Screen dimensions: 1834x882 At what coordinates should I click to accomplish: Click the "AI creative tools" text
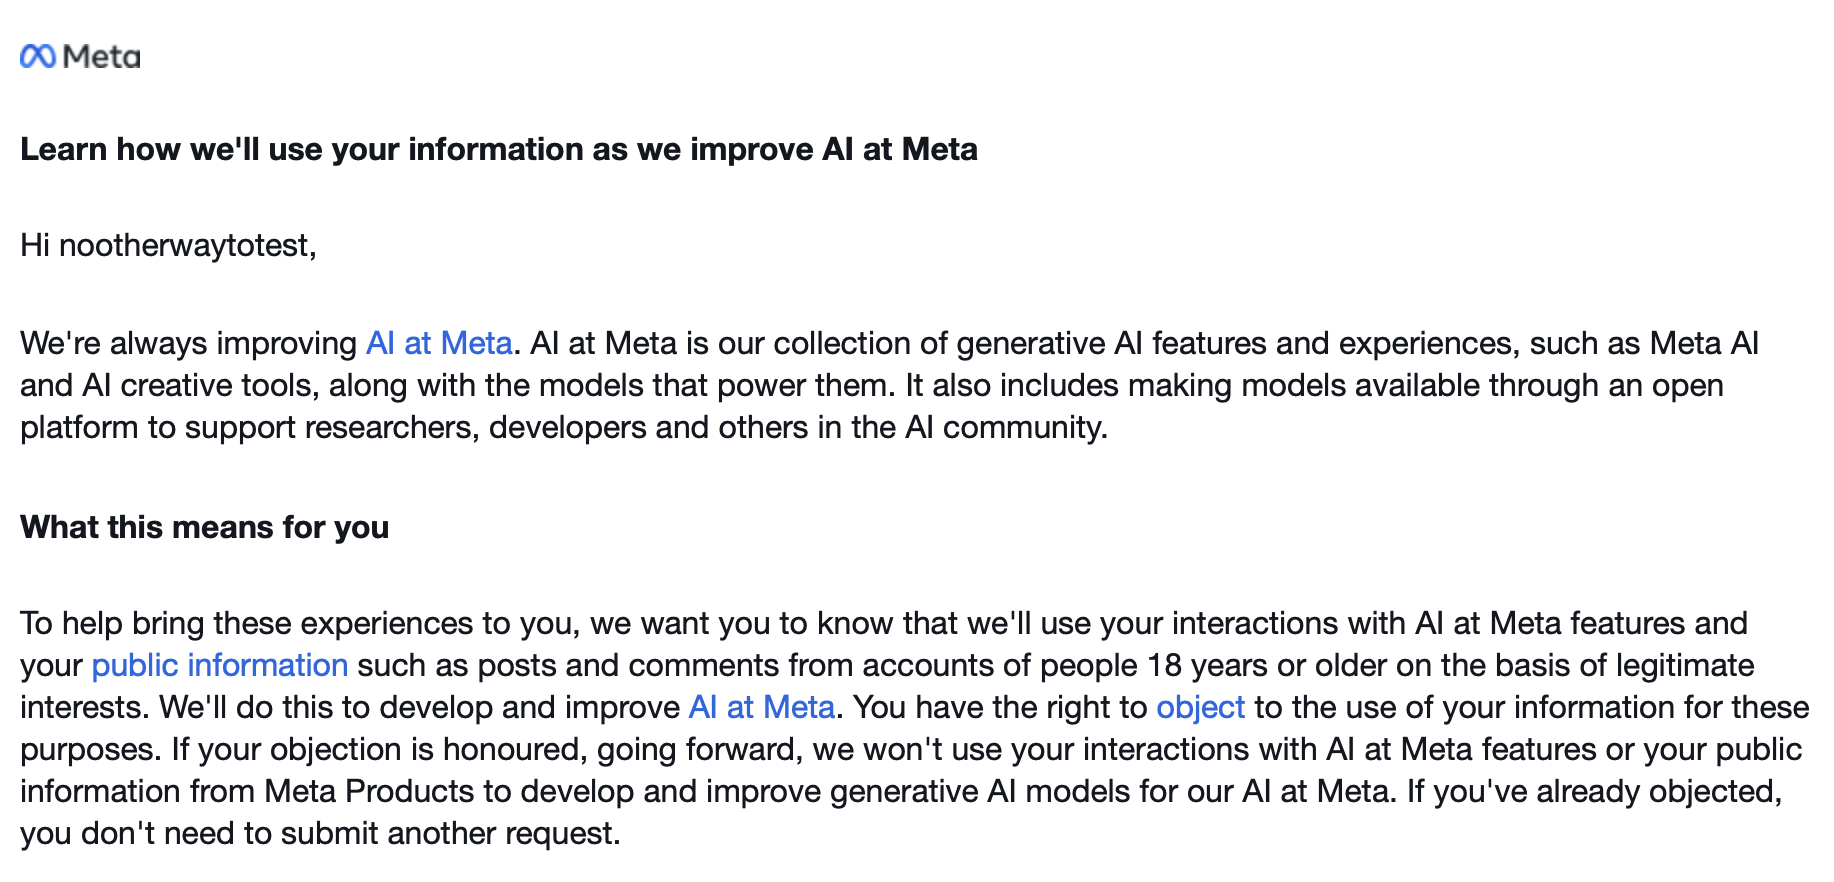click(x=201, y=385)
